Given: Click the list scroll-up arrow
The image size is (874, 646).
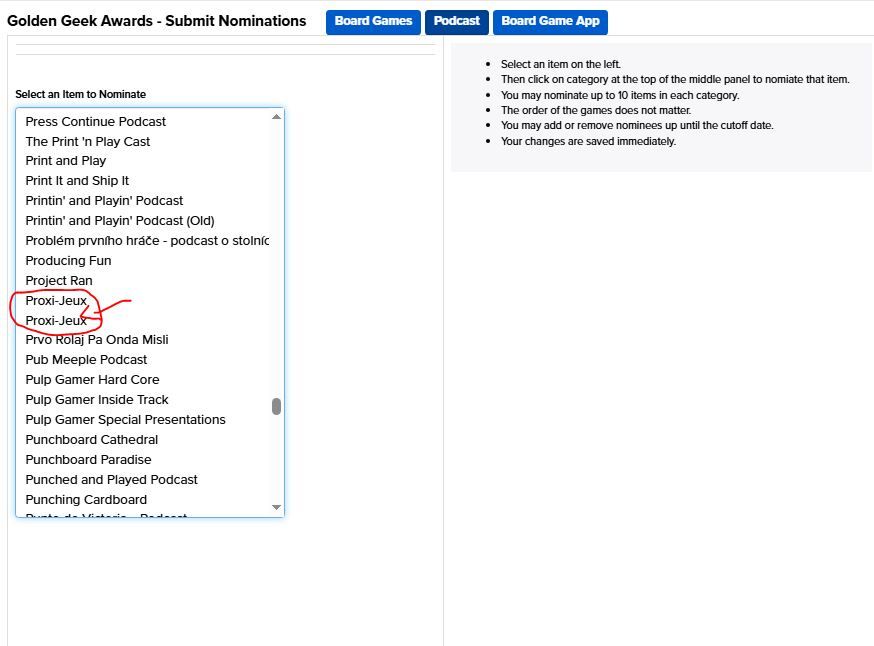Looking at the screenshot, I should tap(276, 117).
